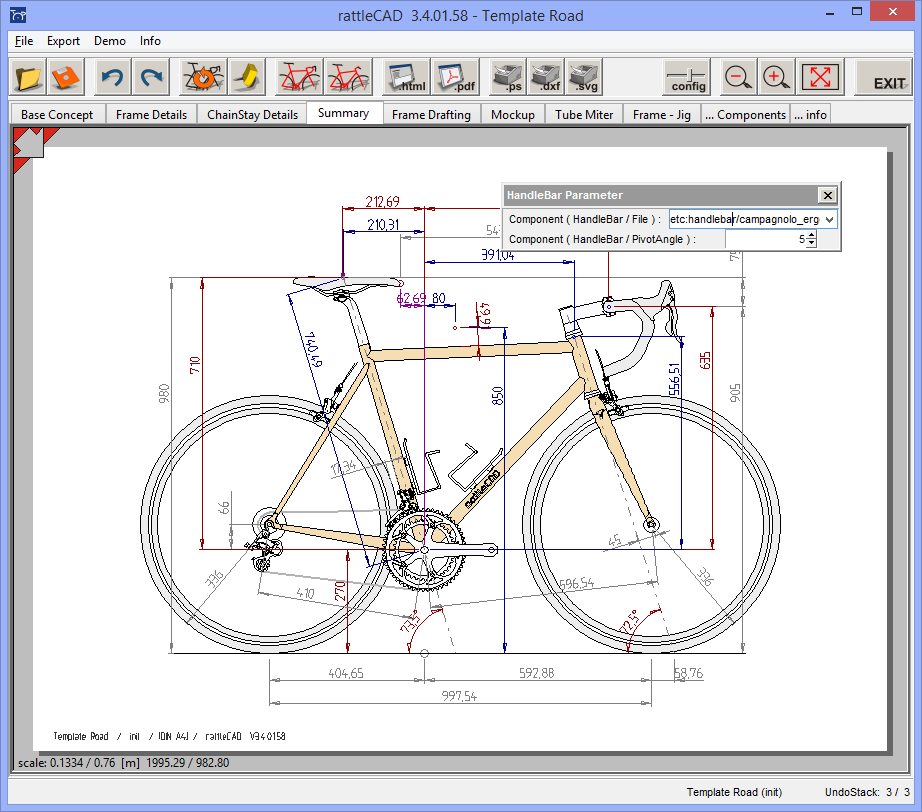Save the project with the orange floppy icon
This screenshot has width=922, height=812.
[x=66, y=77]
